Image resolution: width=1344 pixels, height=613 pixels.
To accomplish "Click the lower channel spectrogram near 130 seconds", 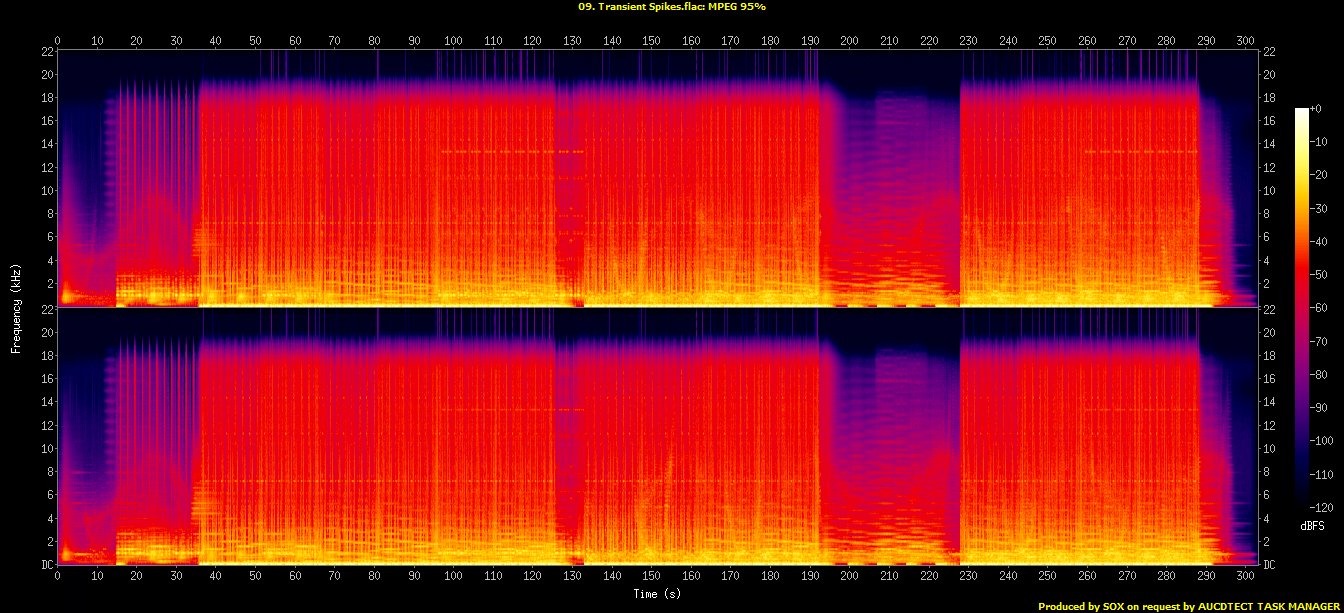I will (x=572, y=440).
